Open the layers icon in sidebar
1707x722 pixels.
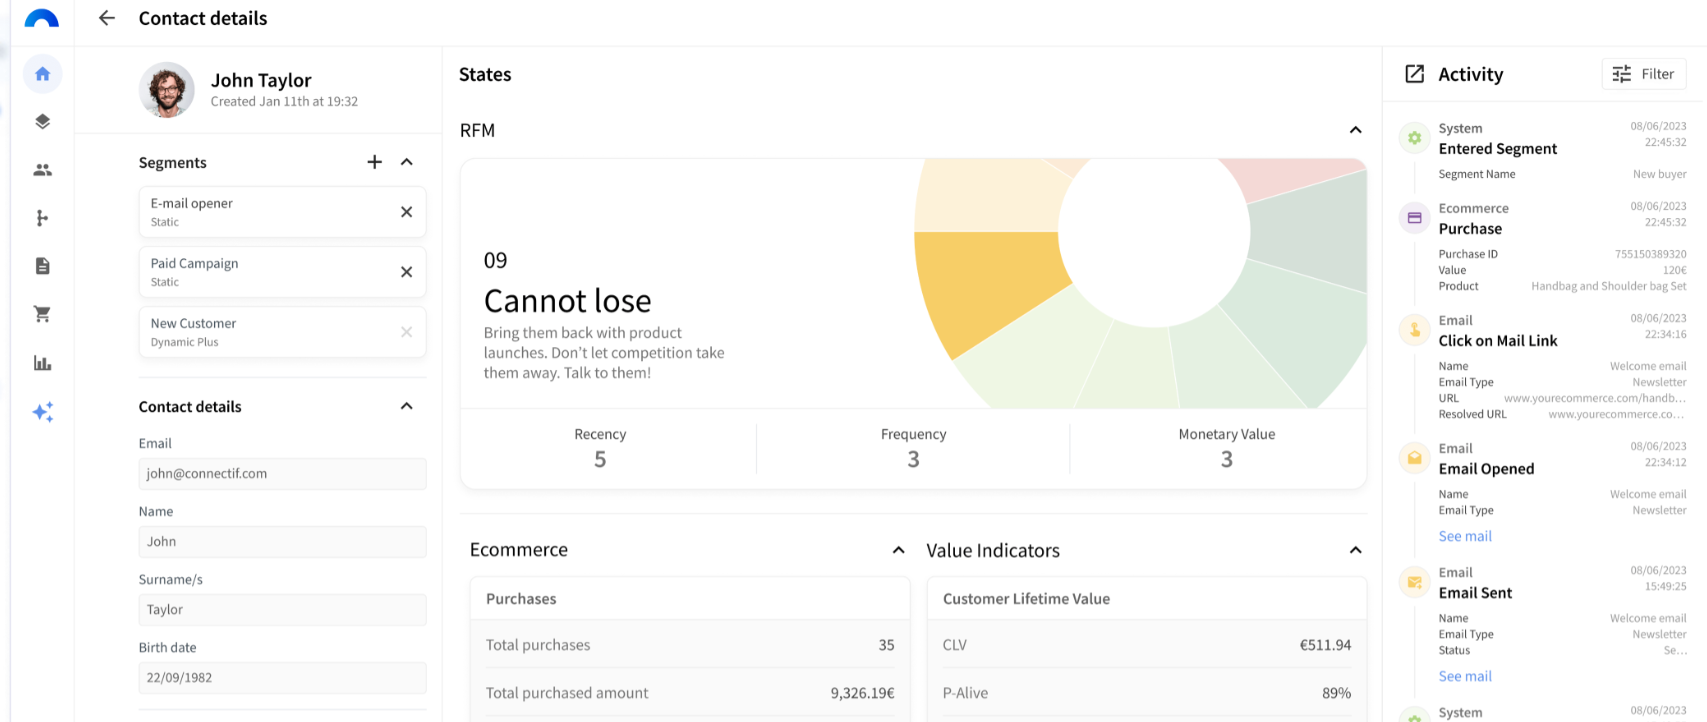click(x=42, y=122)
